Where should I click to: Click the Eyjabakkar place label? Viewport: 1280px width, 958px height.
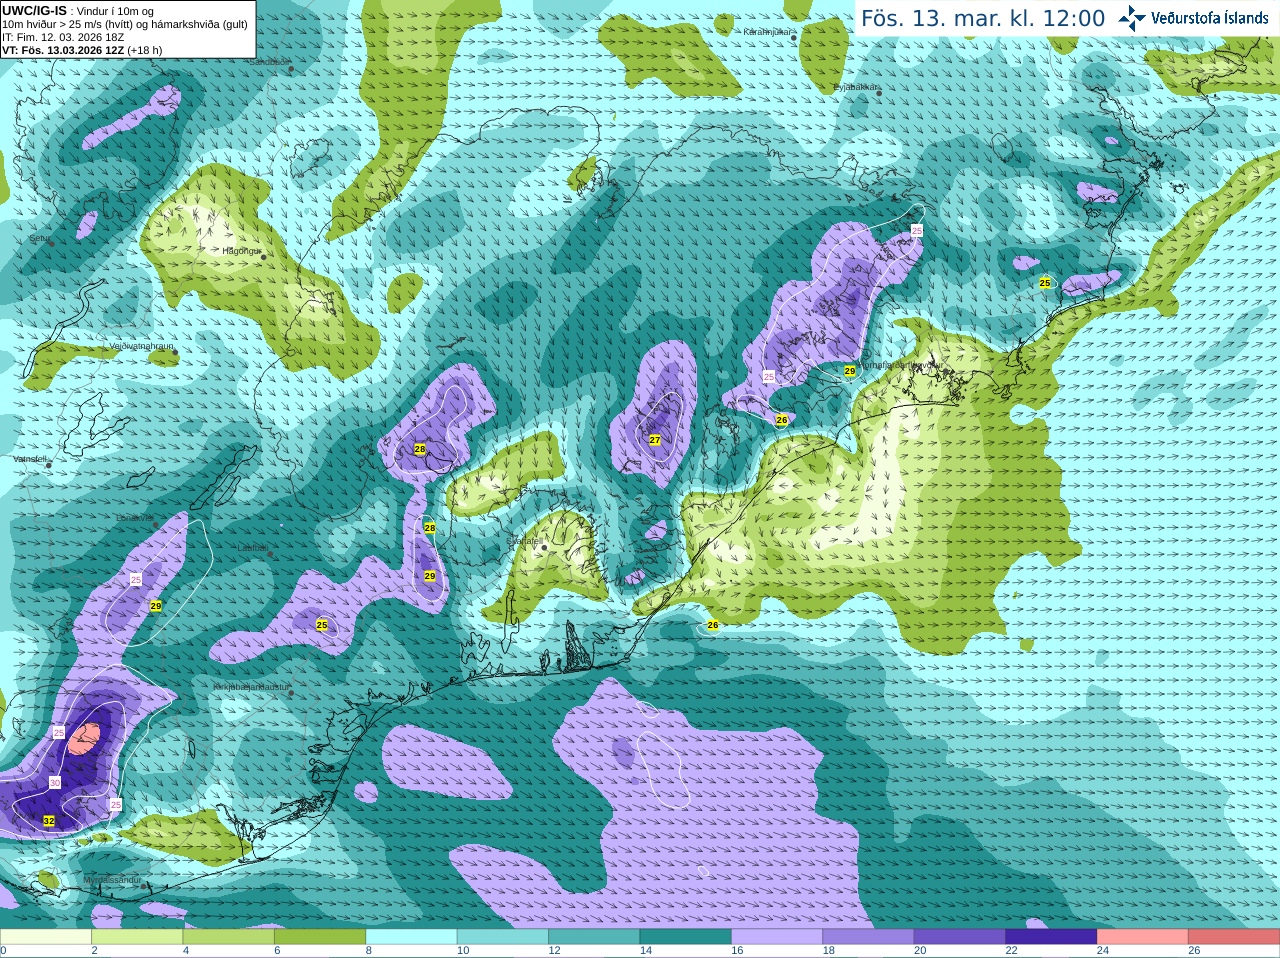click(x=855, y=87)
